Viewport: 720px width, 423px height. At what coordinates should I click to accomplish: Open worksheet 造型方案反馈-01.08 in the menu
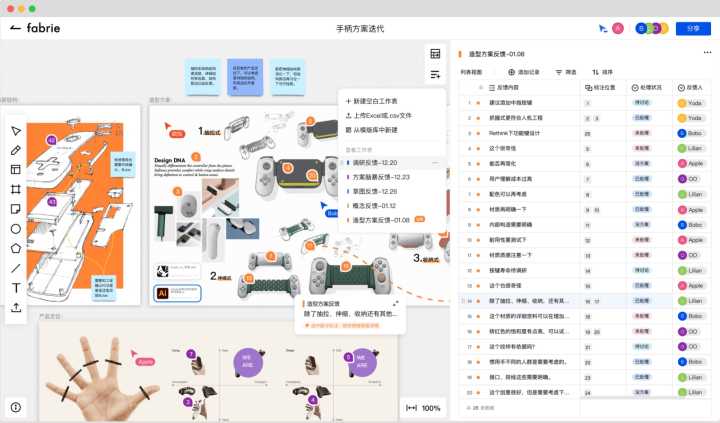391,220
